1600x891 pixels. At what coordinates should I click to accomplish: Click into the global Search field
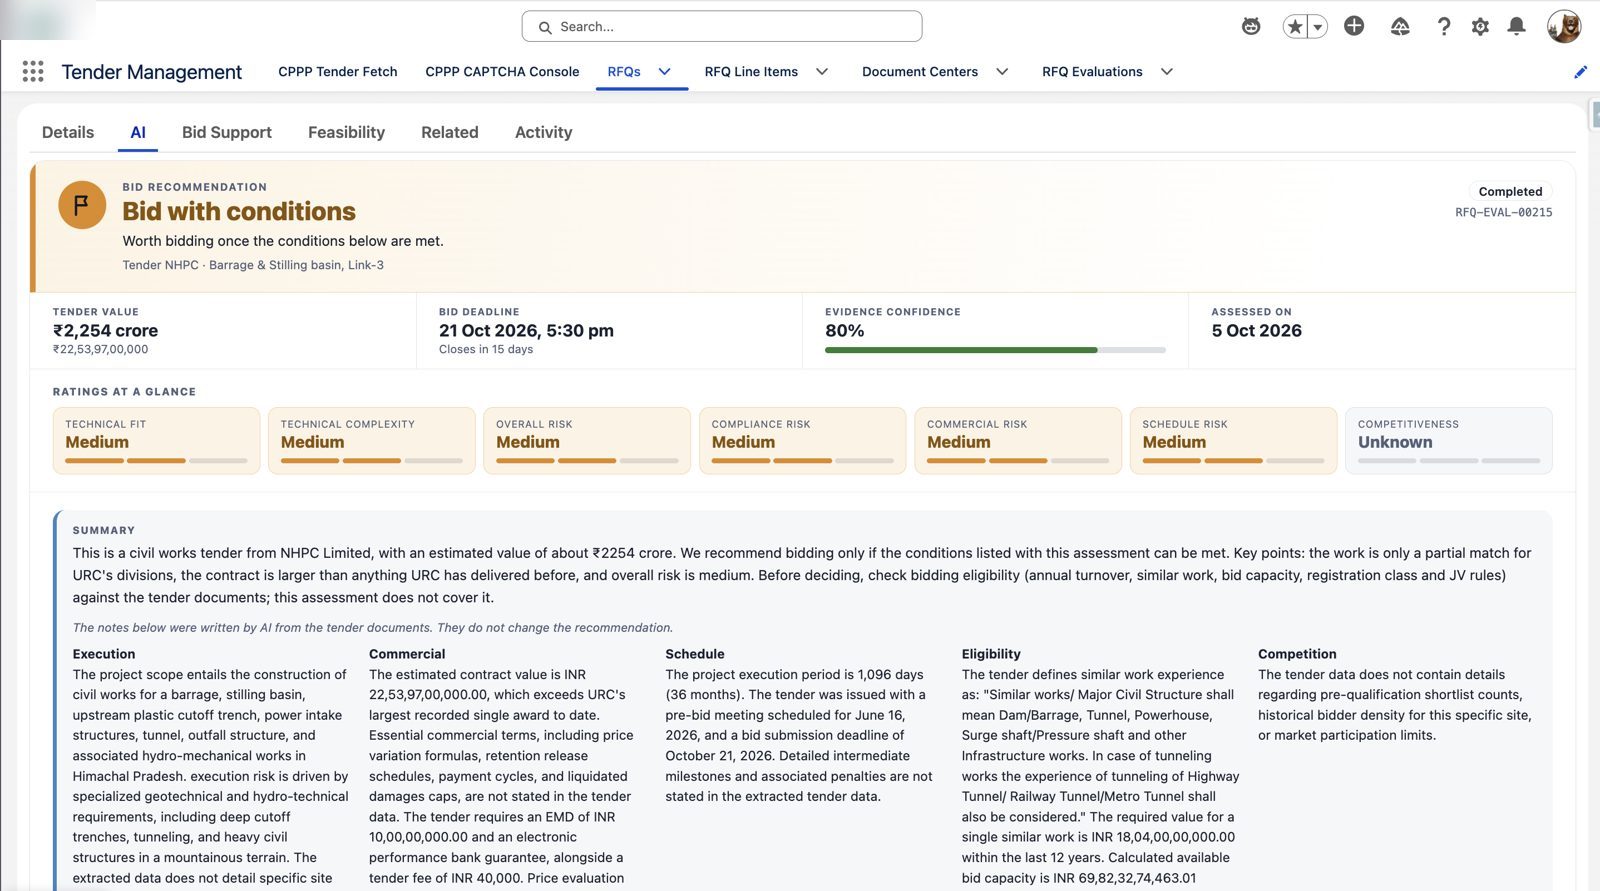[722, 26]
